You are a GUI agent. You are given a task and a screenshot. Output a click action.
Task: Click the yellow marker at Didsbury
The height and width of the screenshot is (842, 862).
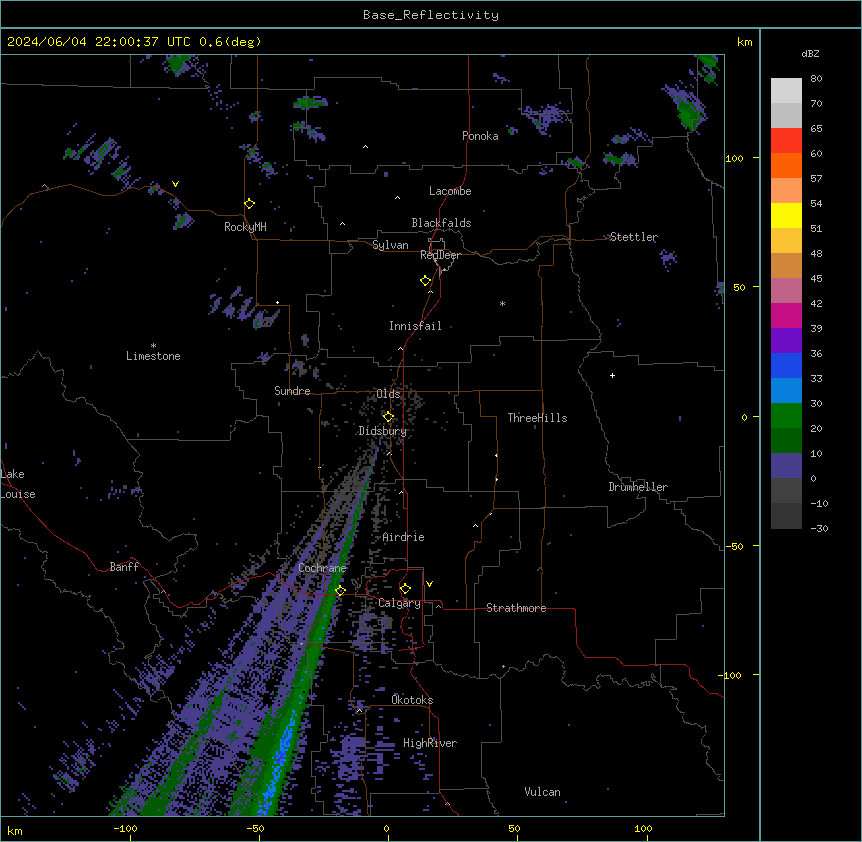[389, 417]
